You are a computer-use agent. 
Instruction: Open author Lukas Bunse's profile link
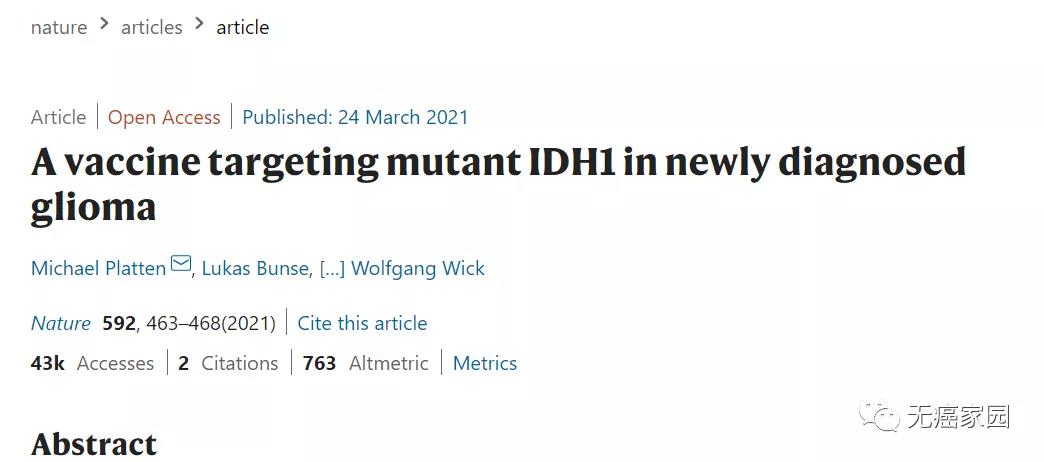click(x=255, y=269)
